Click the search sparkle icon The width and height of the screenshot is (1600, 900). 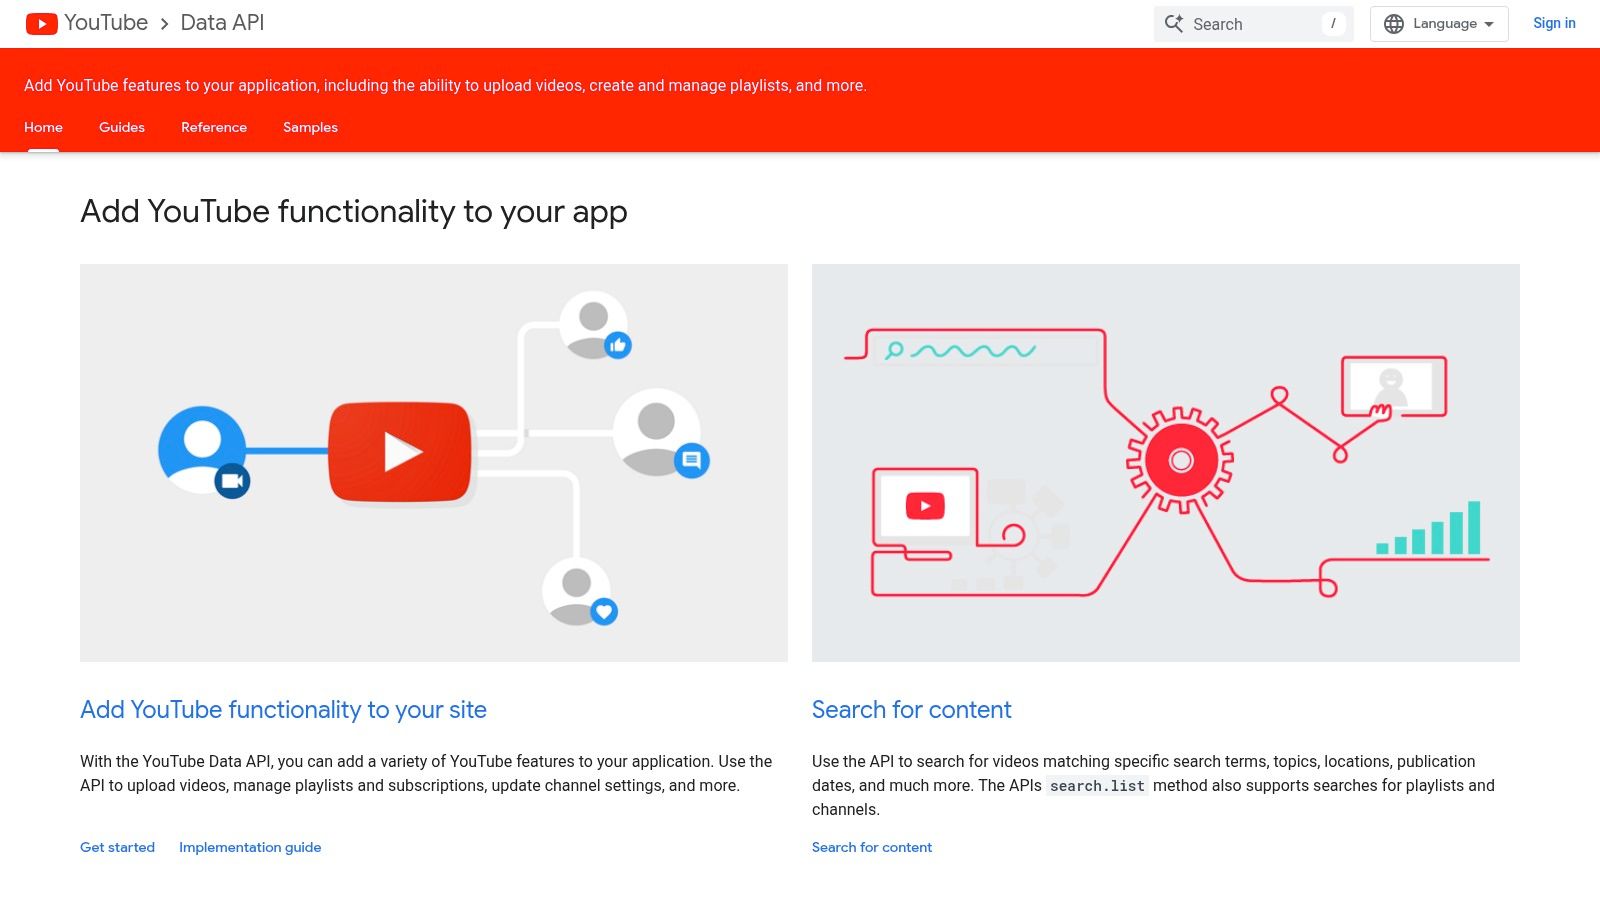pos(1174,23)
